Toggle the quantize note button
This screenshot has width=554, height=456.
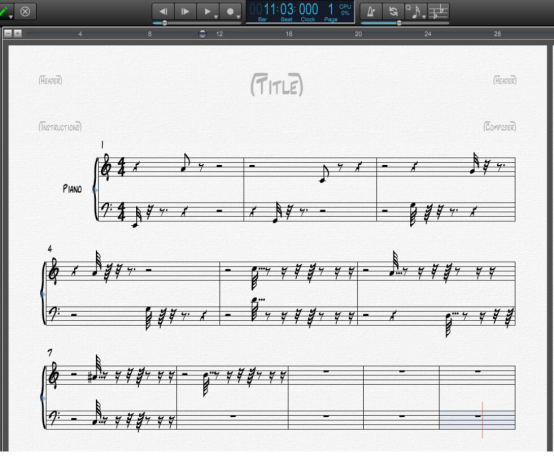click(x=414, y=12)
